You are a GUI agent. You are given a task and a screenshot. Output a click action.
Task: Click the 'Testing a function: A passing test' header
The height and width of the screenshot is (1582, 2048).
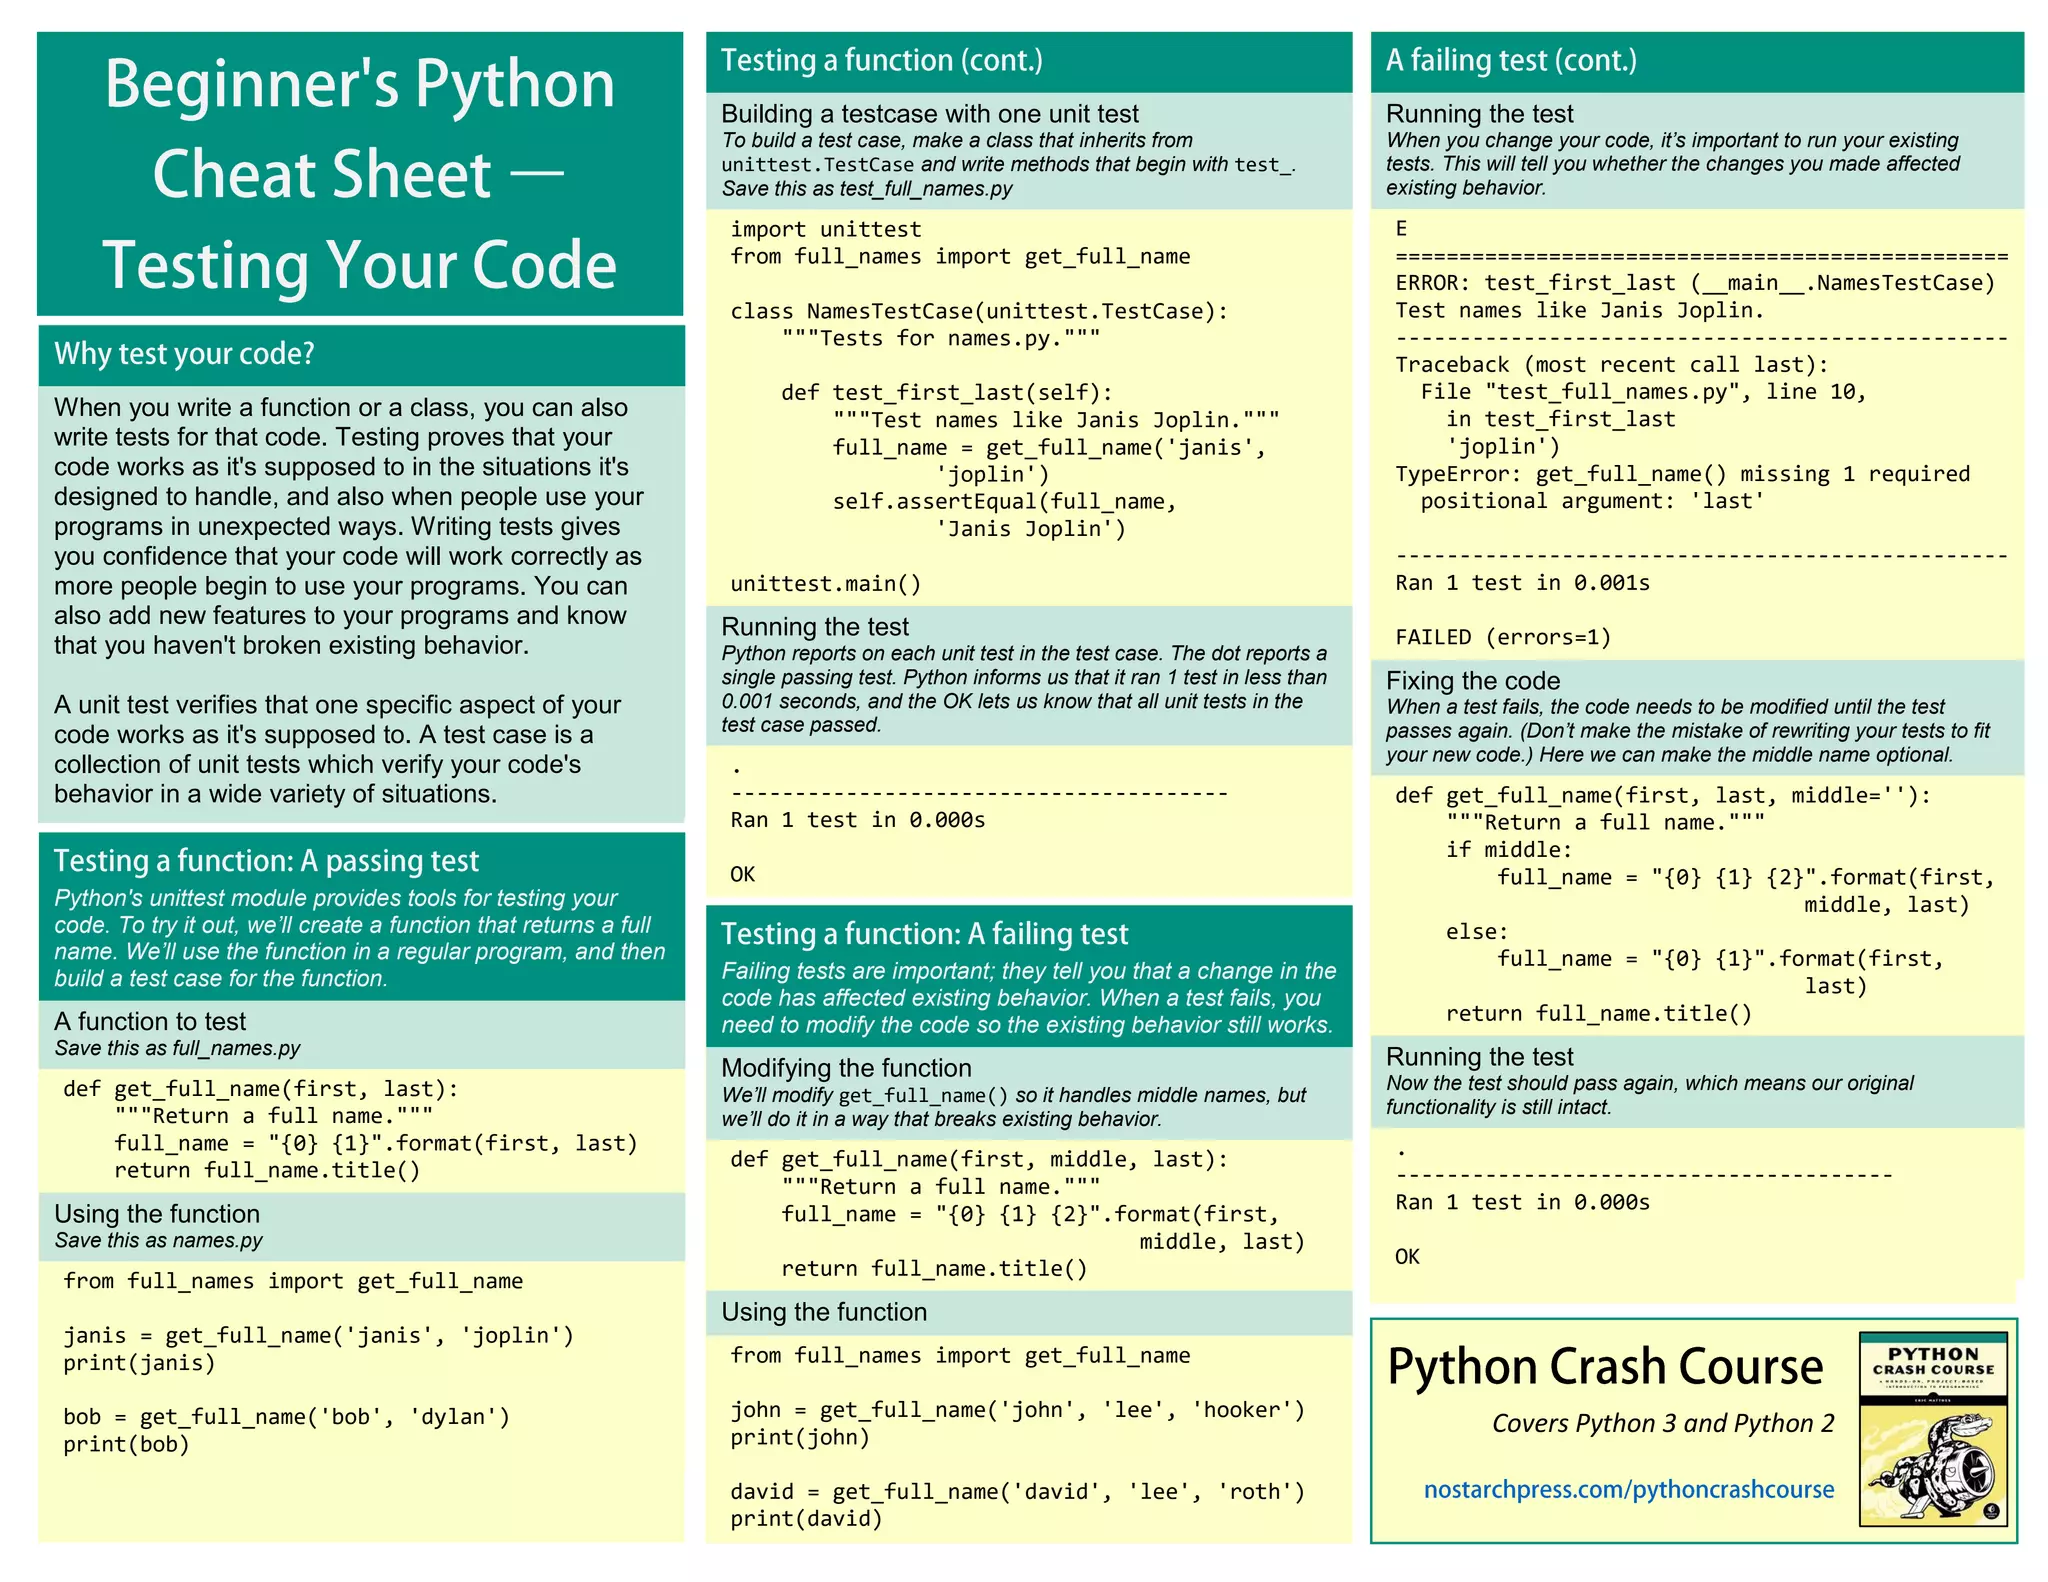pyautogui.click(x=266, y=861)
